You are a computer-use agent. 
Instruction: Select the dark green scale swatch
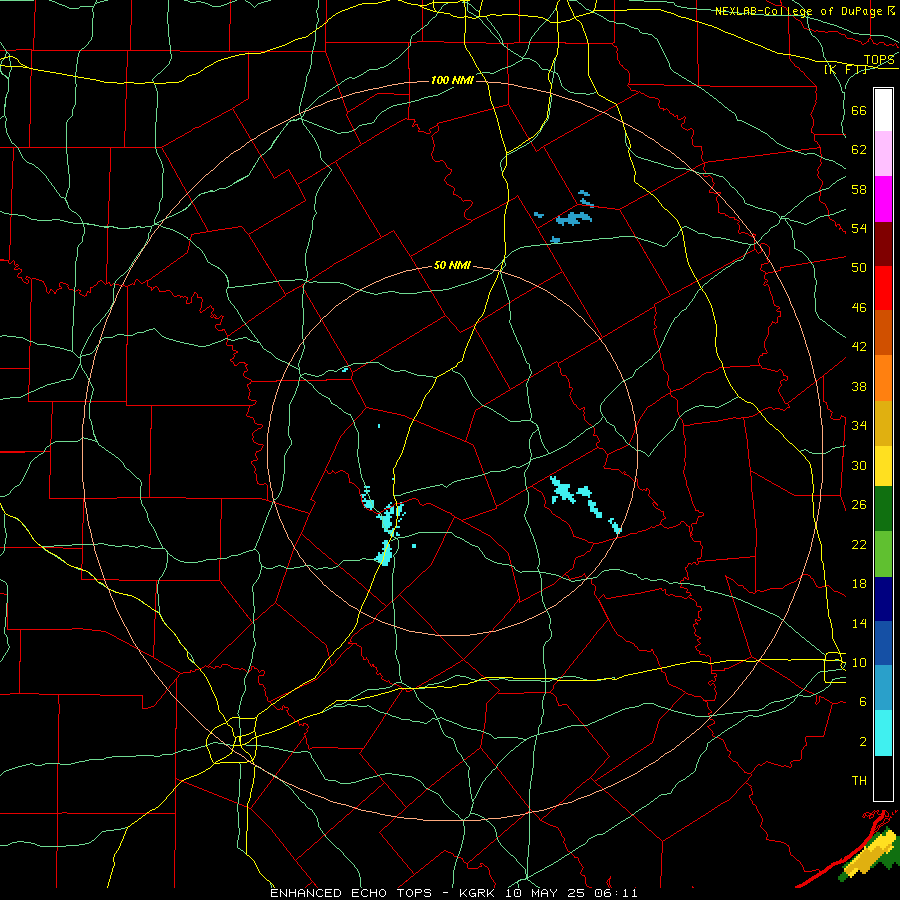(x=883, y=509)
